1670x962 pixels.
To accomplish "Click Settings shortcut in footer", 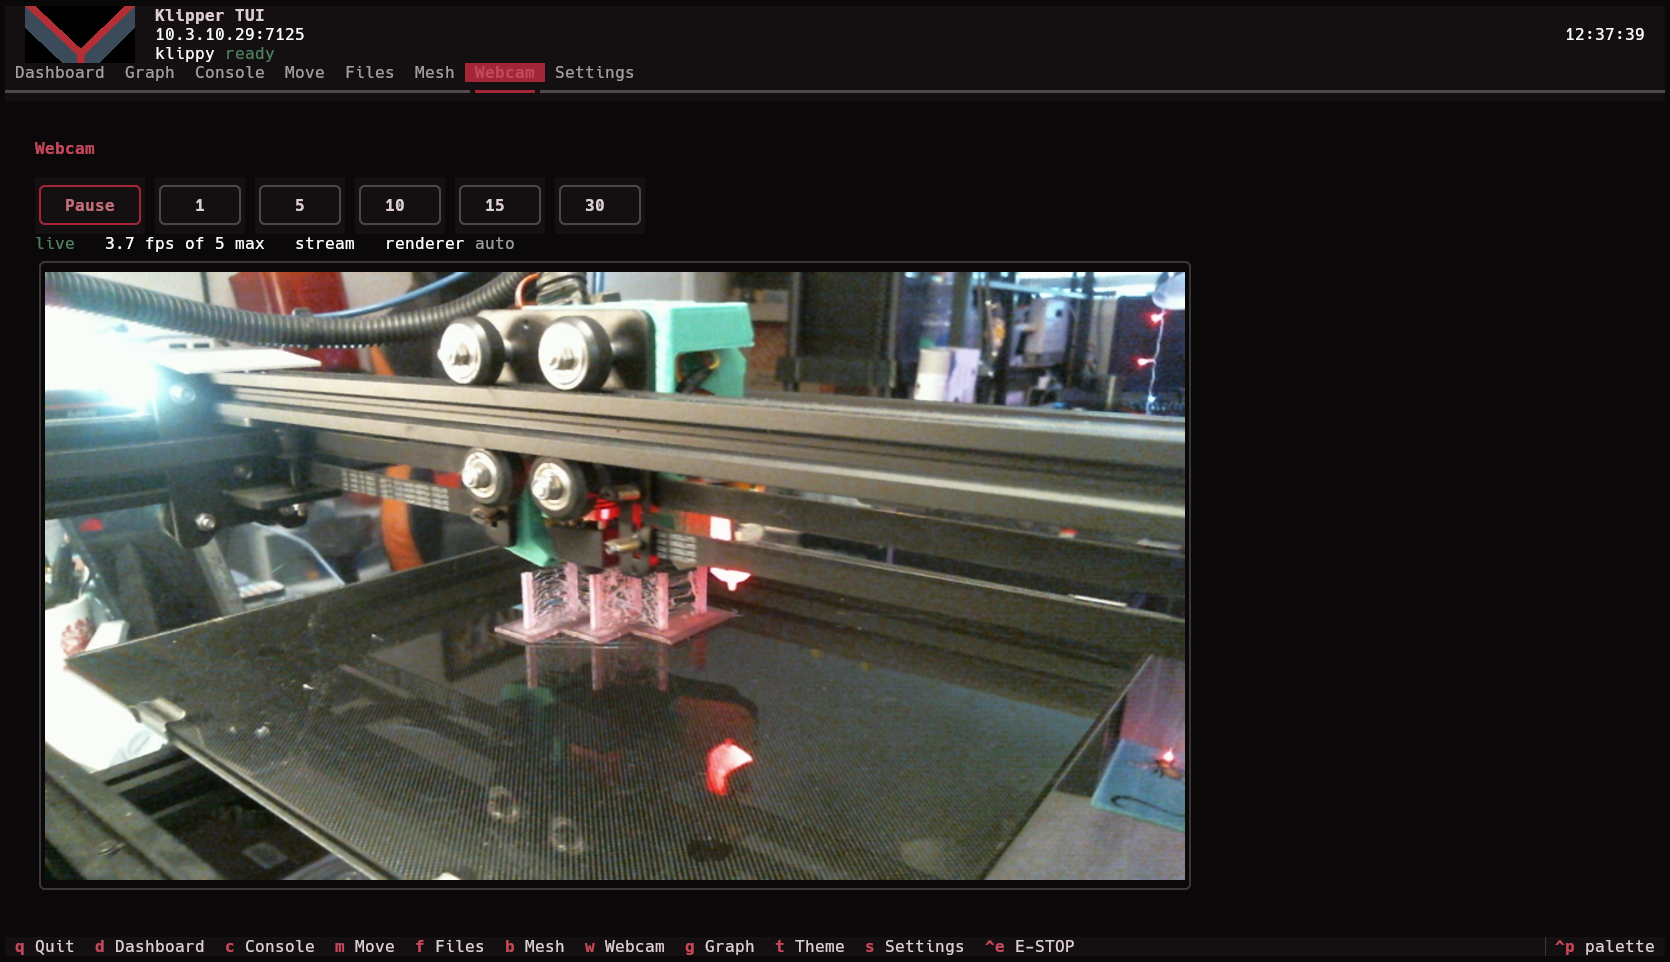I will 914,946.
